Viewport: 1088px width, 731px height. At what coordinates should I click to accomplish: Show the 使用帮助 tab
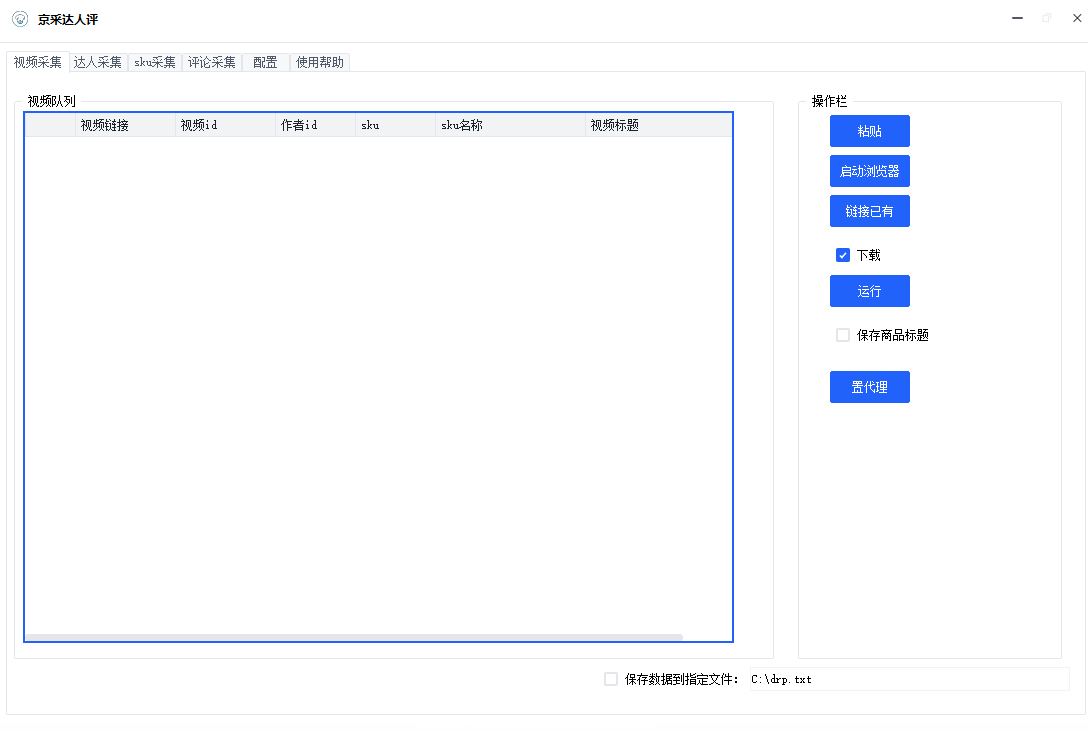320,62
